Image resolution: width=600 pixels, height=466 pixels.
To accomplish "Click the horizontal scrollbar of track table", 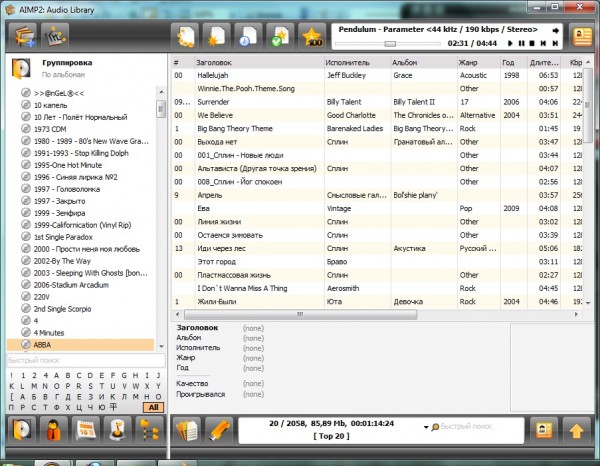I will click(300, 314).
